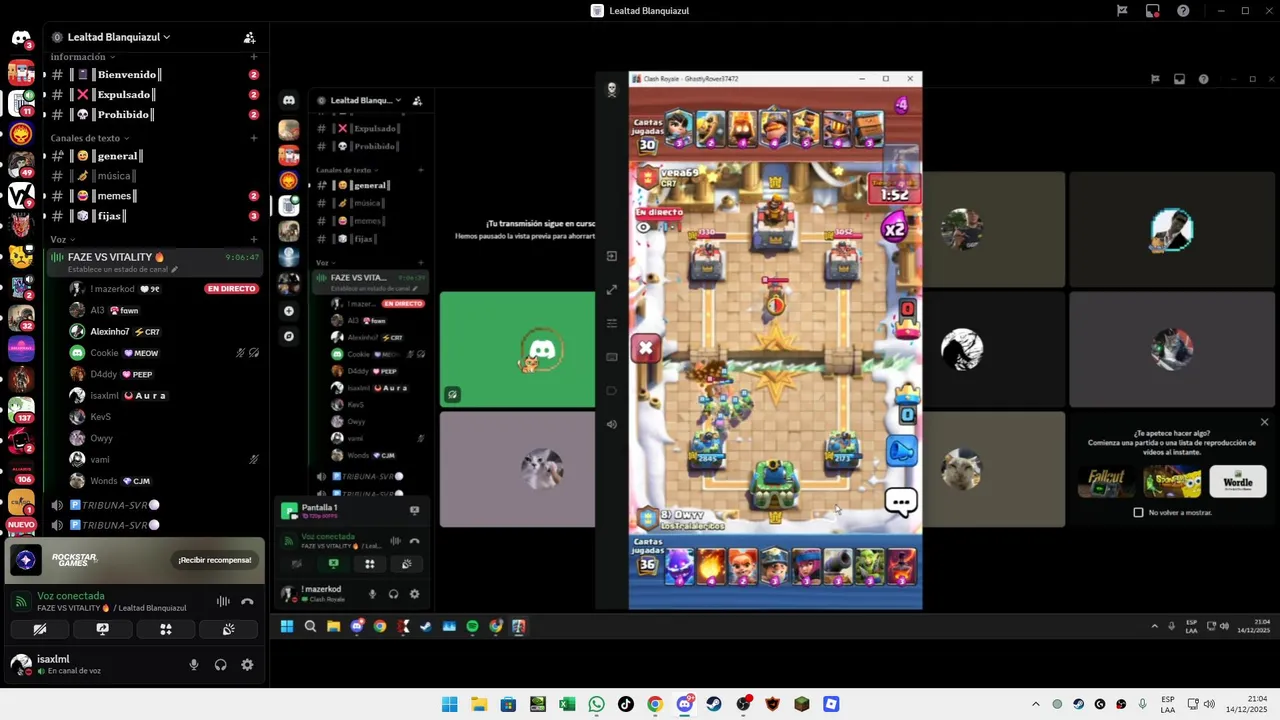Open Rockstar Games quest icon

coord(26,560)
